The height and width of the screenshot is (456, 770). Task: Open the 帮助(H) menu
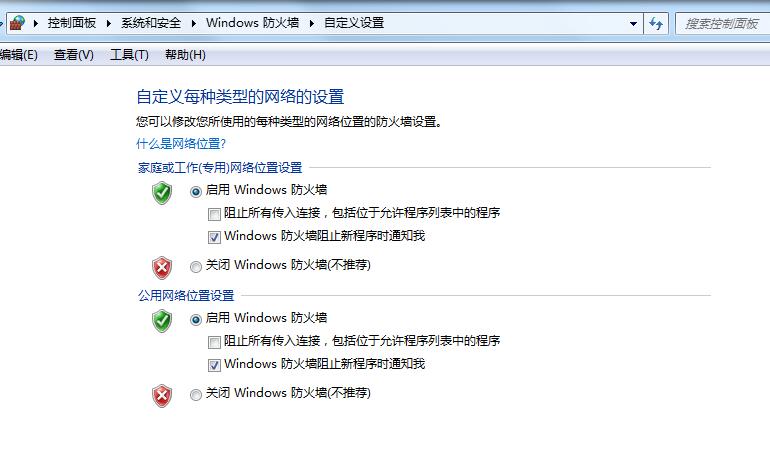click(185, 54)
